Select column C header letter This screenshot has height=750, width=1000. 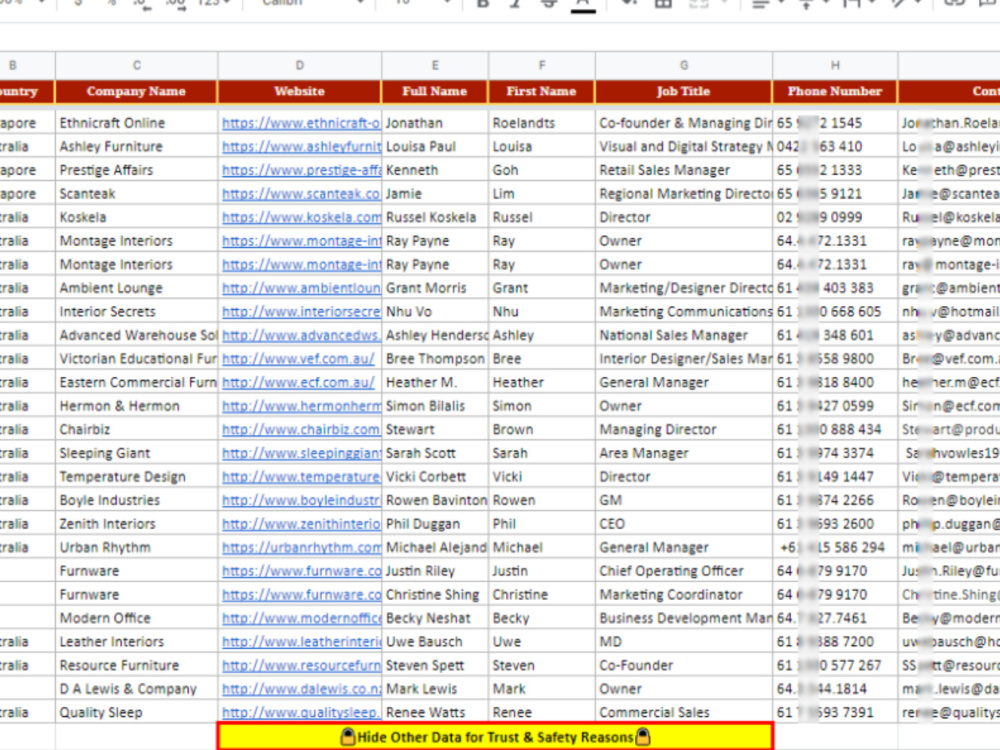click(136, 65)
